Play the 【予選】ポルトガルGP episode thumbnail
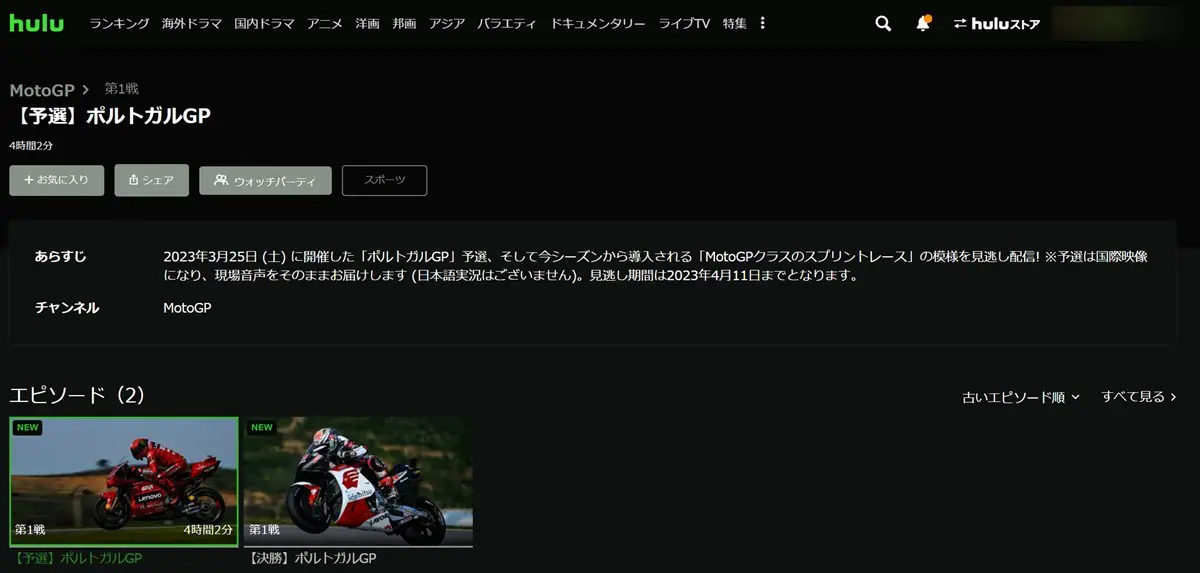 tap(124, 482)
